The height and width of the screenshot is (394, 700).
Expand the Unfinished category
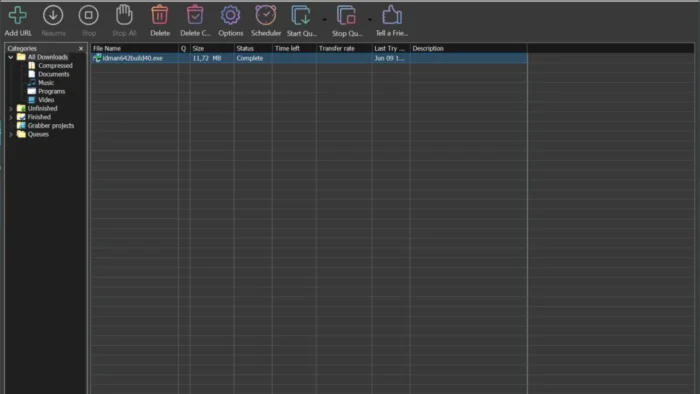pos(11,108)
